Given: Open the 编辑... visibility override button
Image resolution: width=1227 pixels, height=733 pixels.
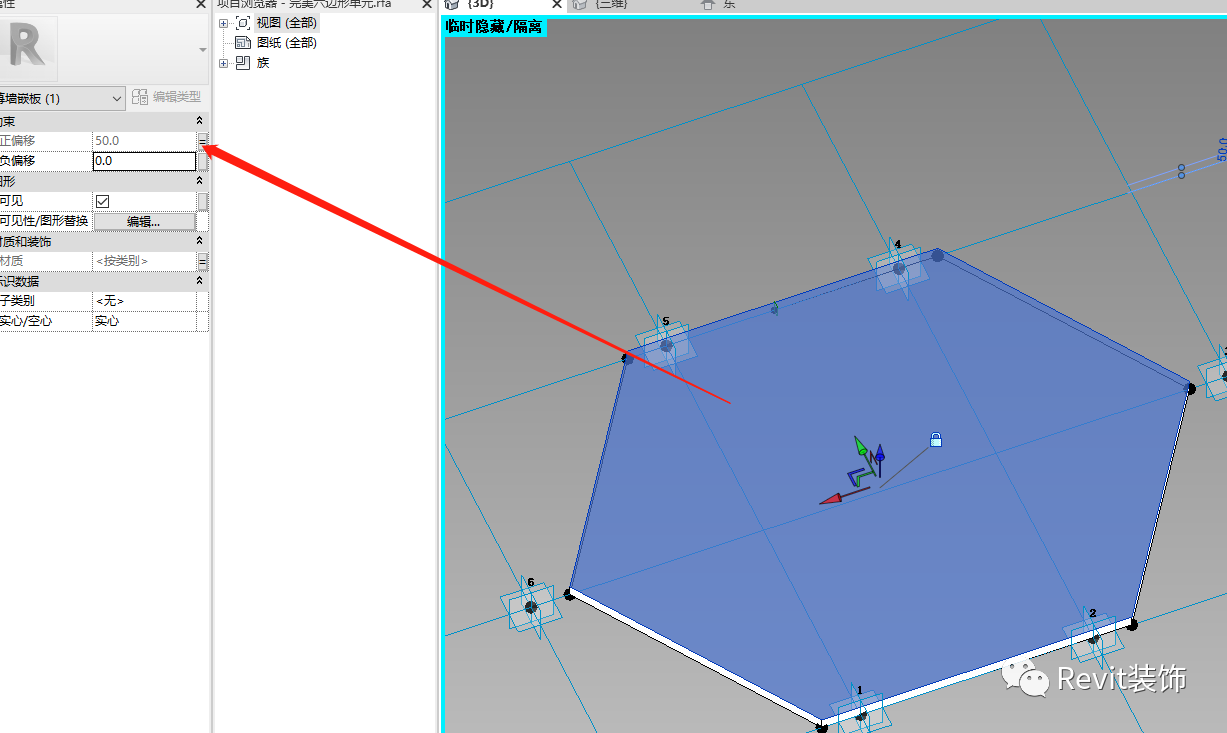Looking at the screenshot, I should click(144, 221).
